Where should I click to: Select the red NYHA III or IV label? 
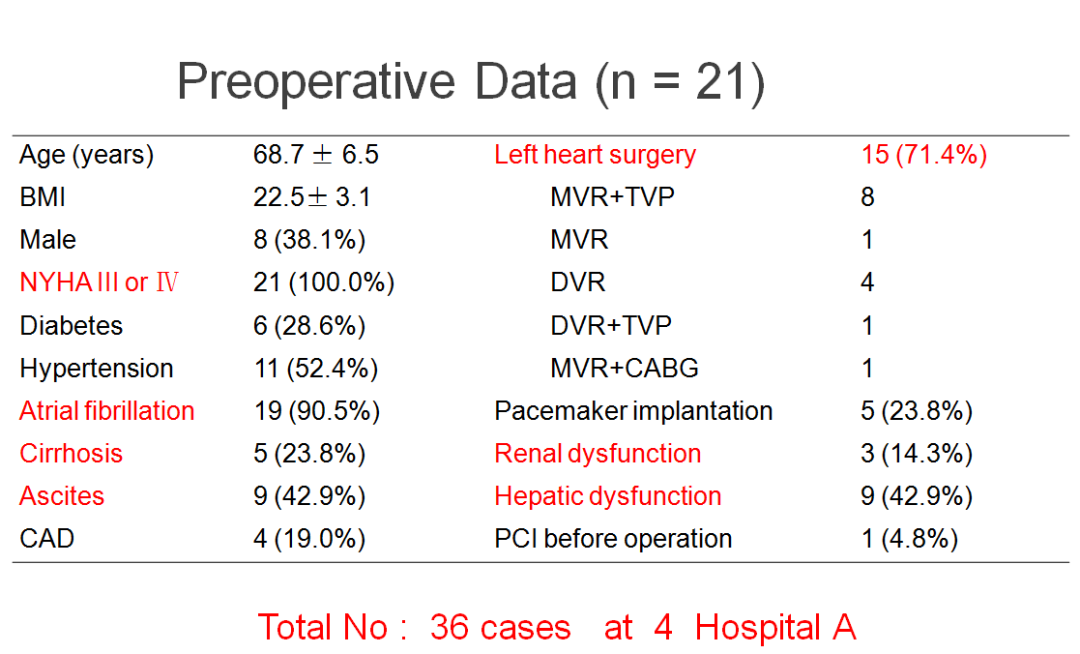point(99,283)
